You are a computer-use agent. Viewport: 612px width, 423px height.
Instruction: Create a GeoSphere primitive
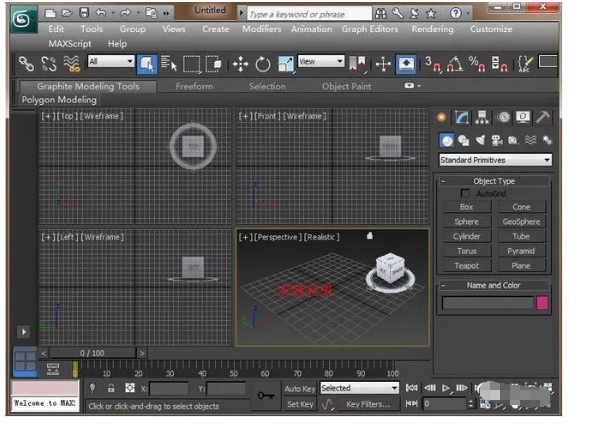point(521,222)
